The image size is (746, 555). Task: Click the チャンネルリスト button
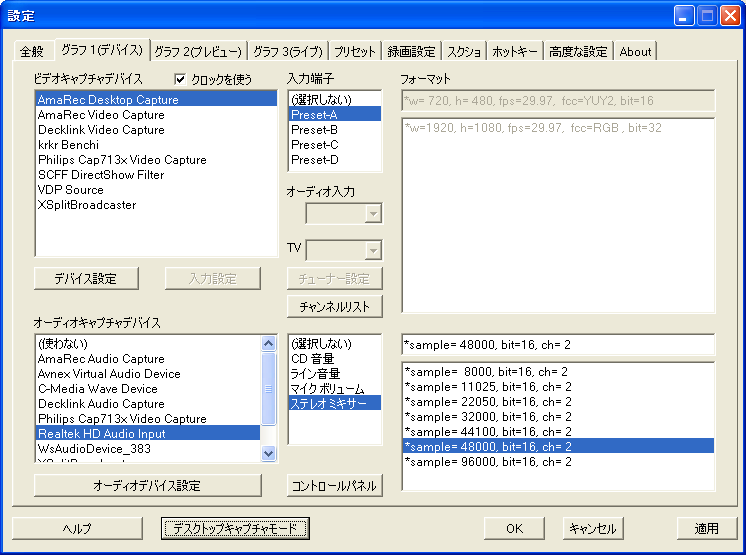pyautogui.click(x=334, y=307)
